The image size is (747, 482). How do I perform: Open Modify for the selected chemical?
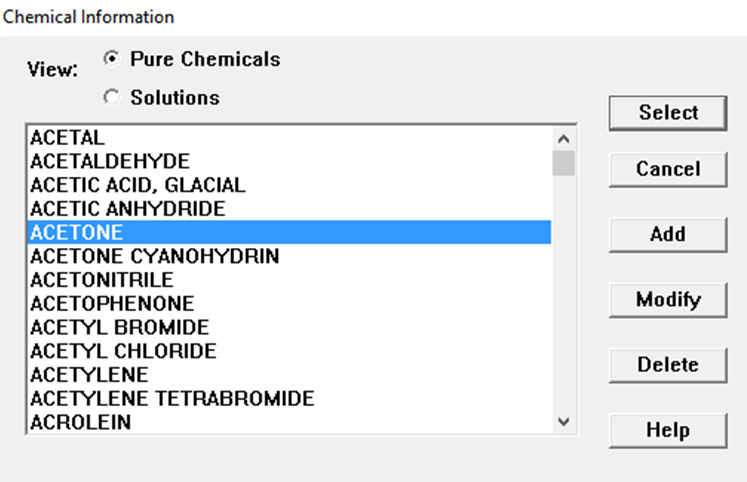(668, 299)
